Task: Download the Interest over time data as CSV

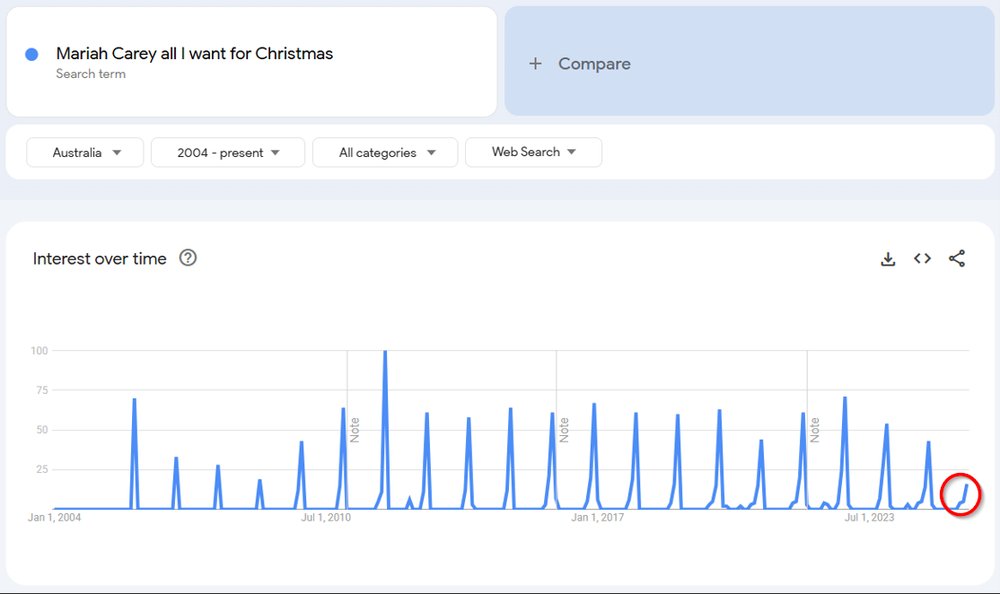Action: pyautogui.click(x=888, y=258)
